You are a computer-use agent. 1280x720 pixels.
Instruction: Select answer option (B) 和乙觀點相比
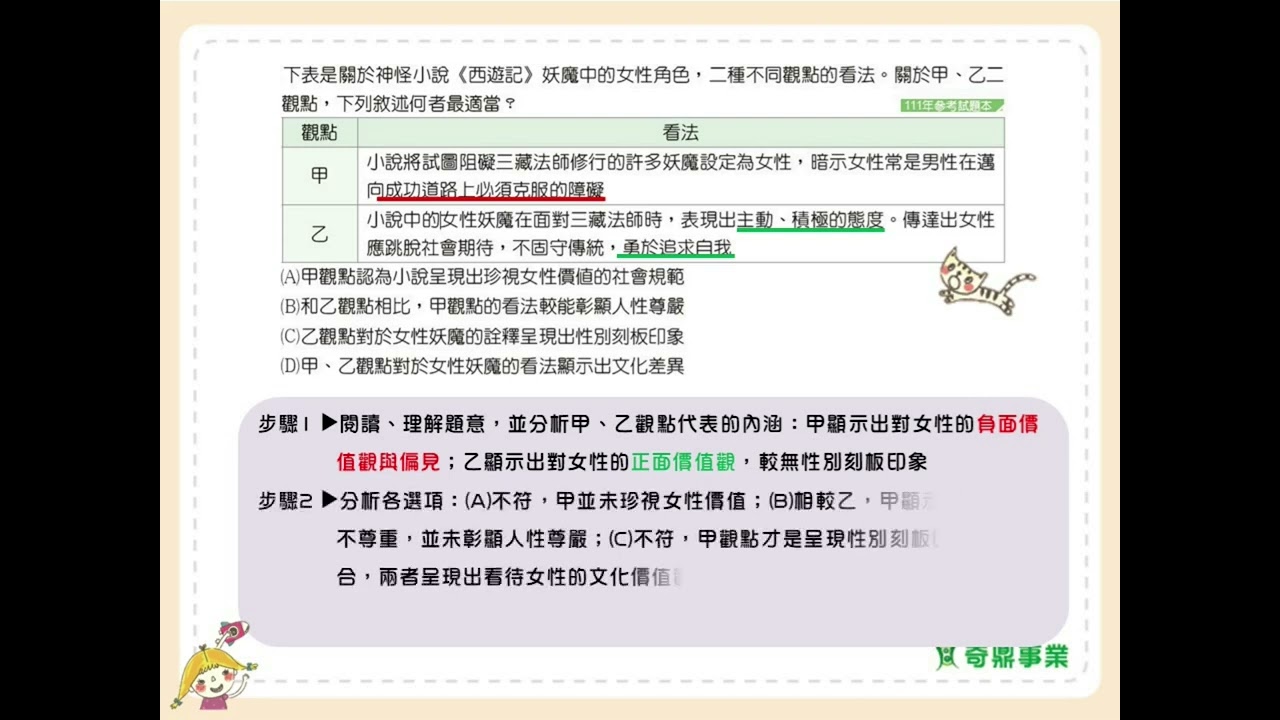click(482, 306)
